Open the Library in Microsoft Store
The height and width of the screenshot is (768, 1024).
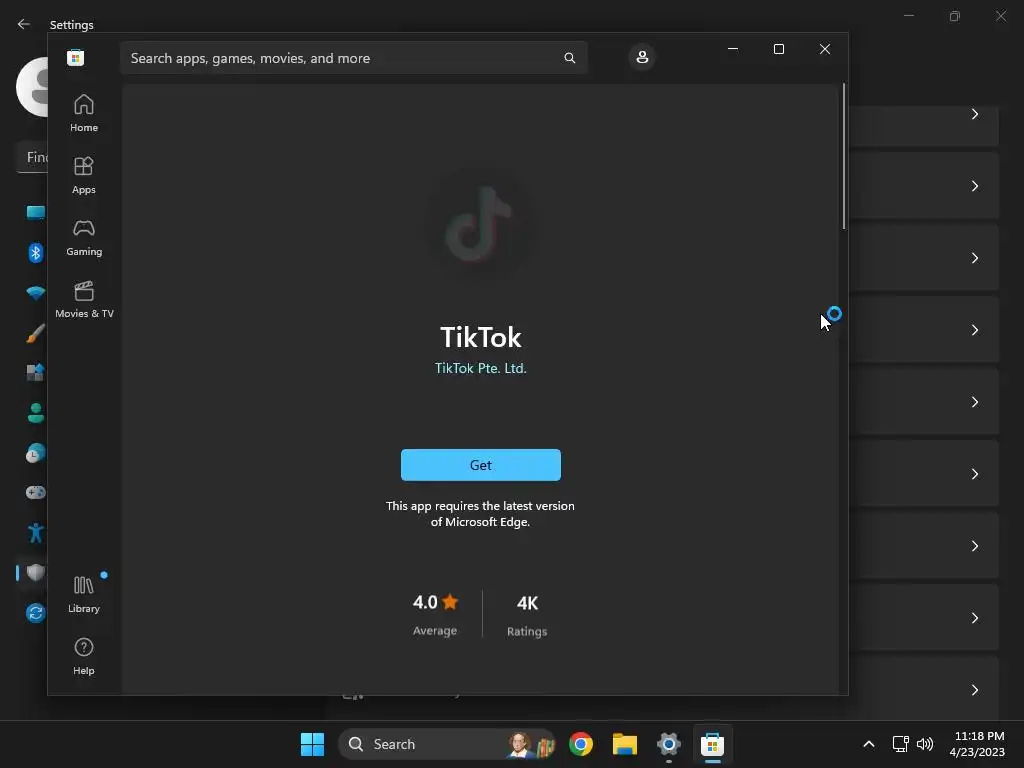[84, 594]
